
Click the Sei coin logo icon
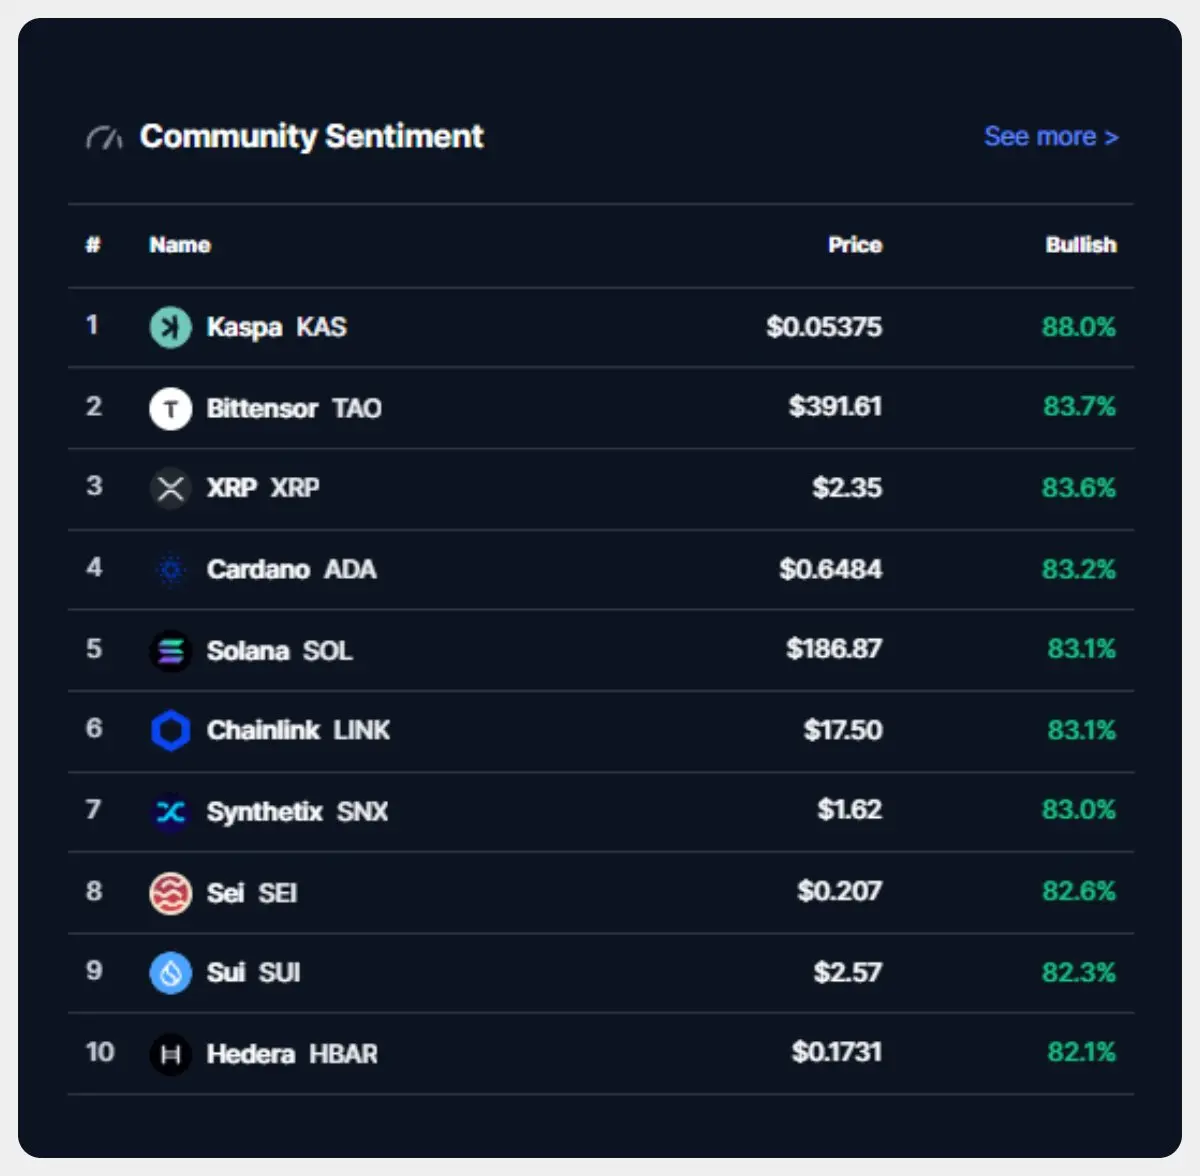coord(170,893)
